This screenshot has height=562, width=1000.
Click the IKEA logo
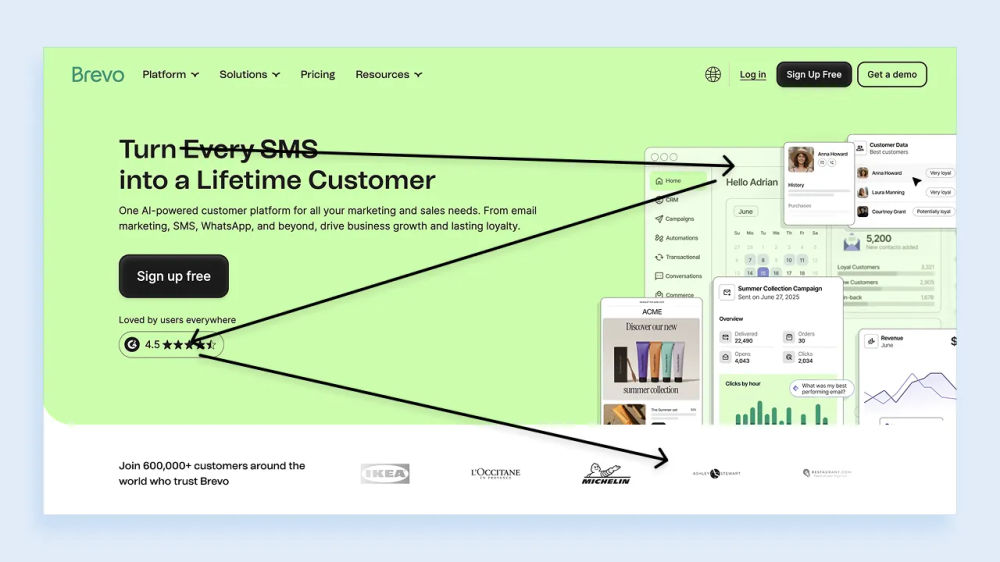(385, 473)
